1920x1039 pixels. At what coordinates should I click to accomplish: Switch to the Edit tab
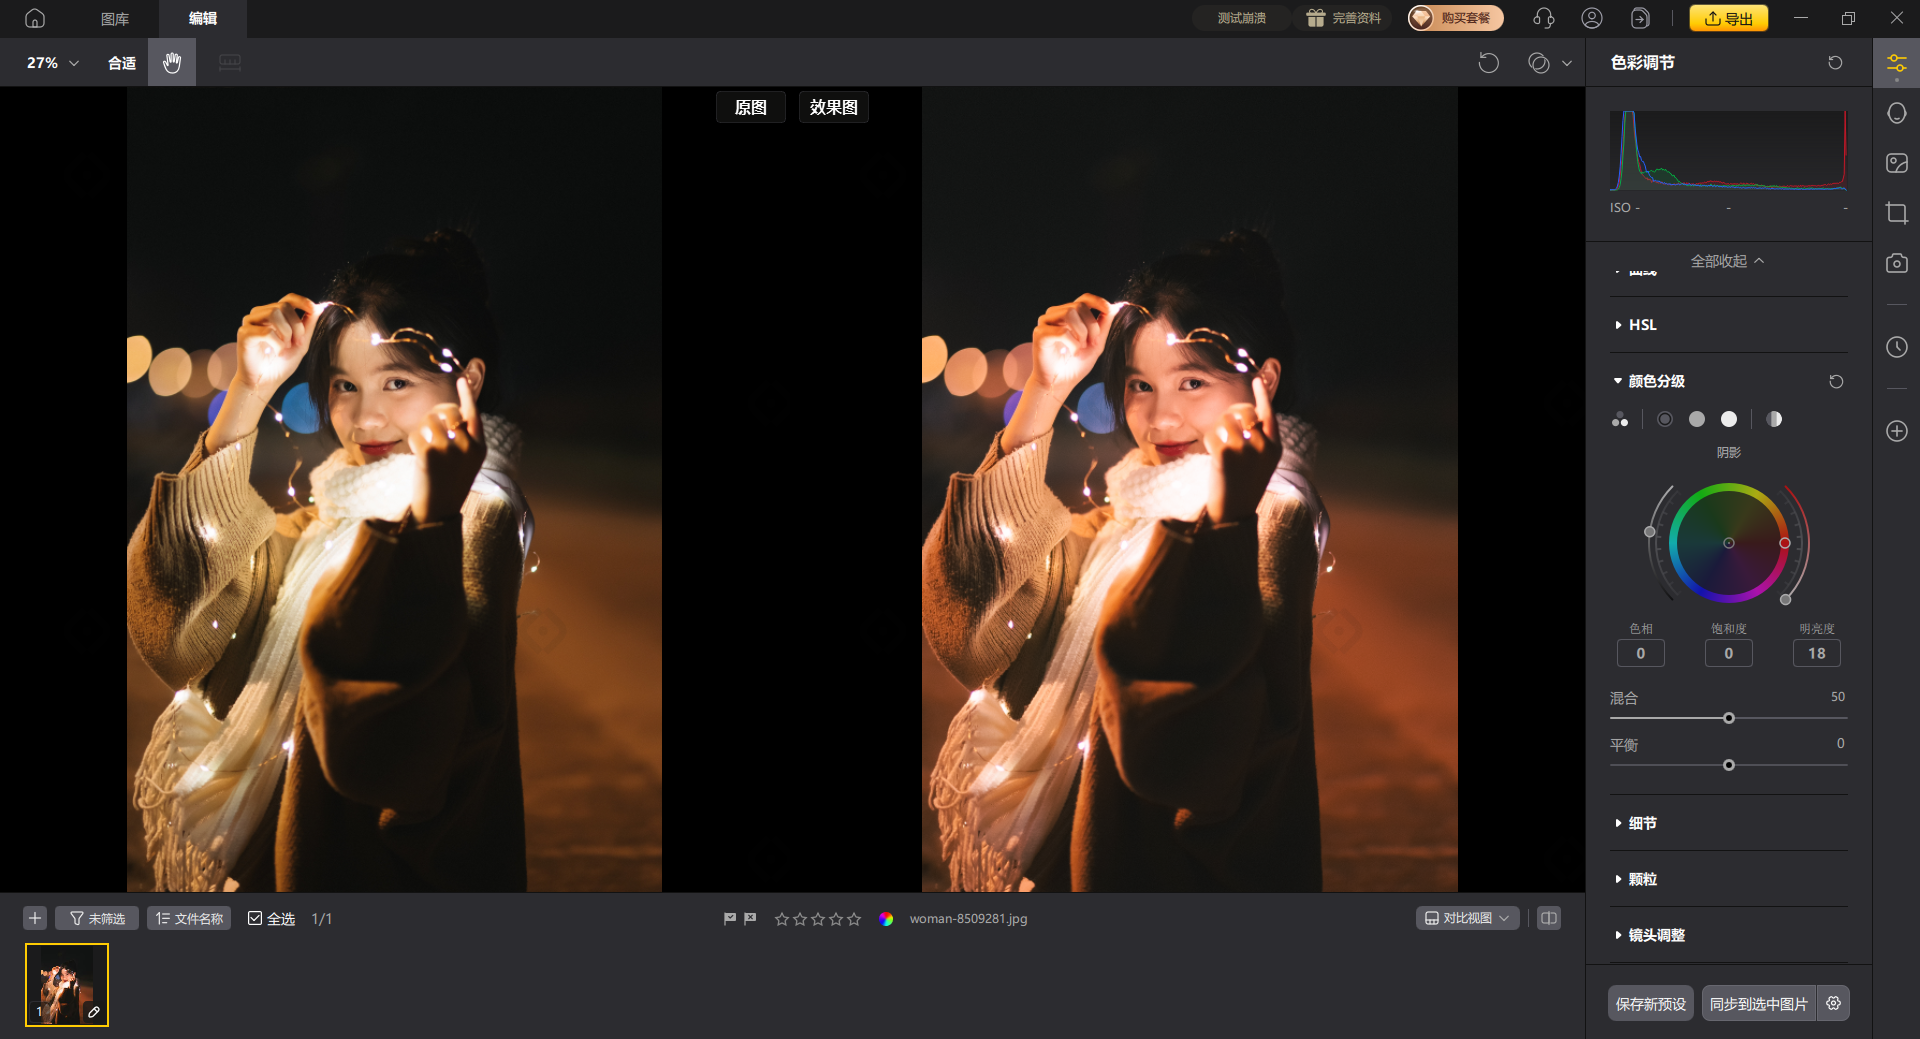pyautogui.click(x=203, y=18)
